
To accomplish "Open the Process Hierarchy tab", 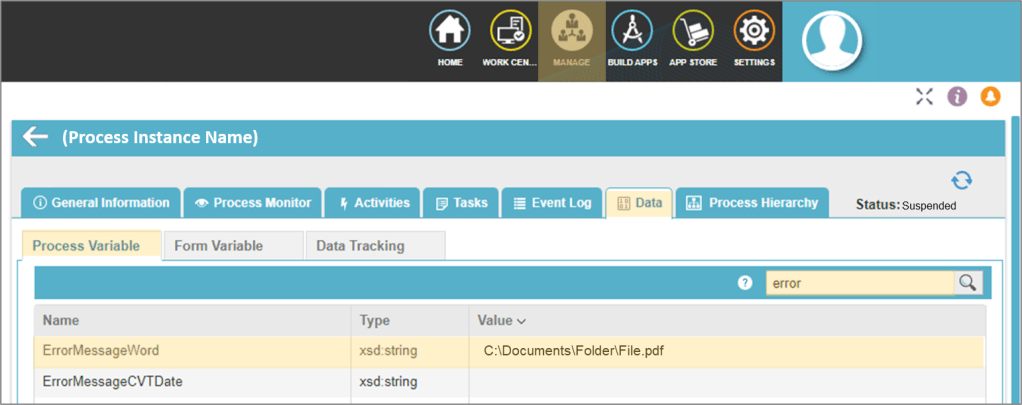I will tap(752, 203).
